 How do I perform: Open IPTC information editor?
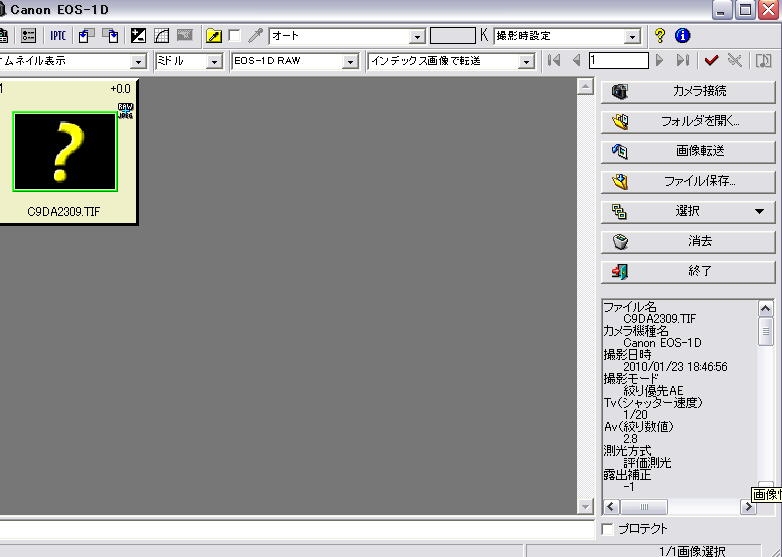[58, 35]
